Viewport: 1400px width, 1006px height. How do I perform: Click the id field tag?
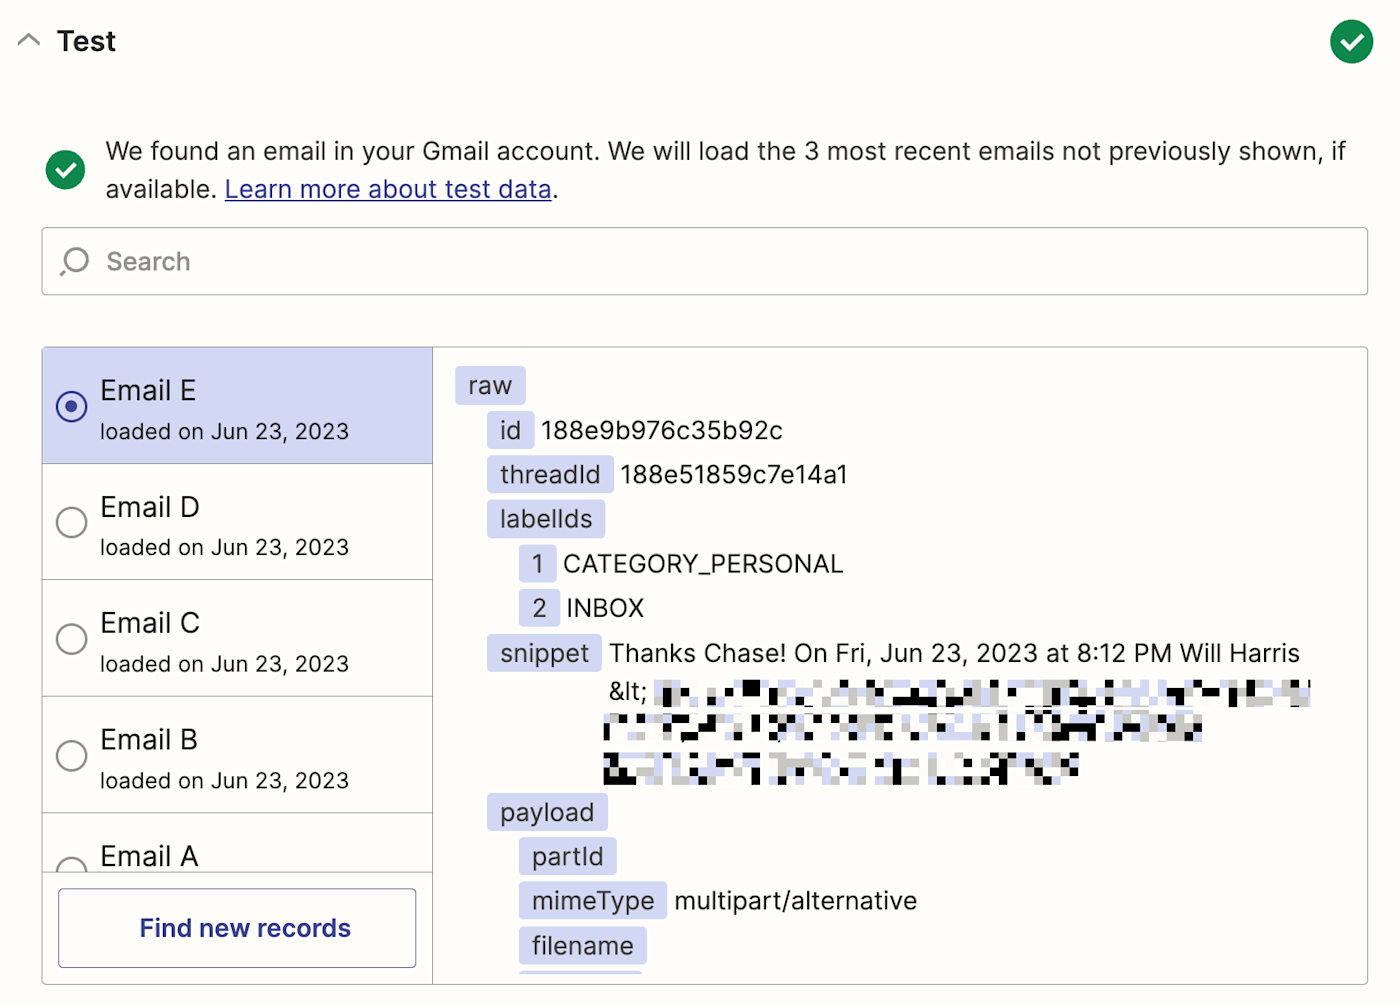pos(510,430)
